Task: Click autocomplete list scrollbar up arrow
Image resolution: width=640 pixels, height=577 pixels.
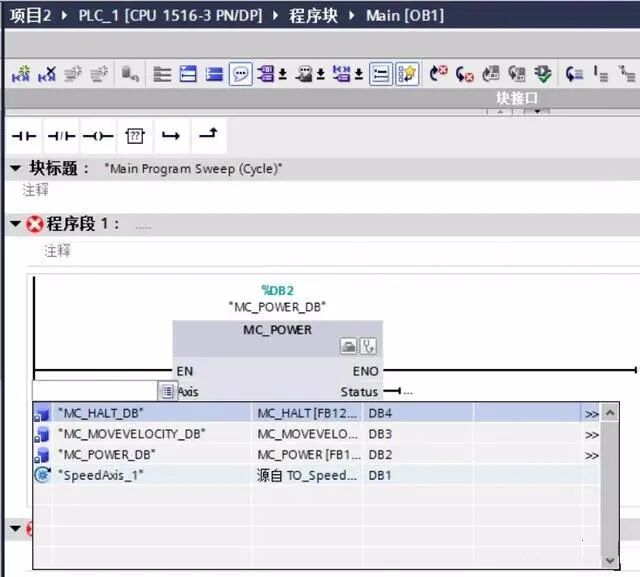Action: pyautogui.click(x=610, y=413)
